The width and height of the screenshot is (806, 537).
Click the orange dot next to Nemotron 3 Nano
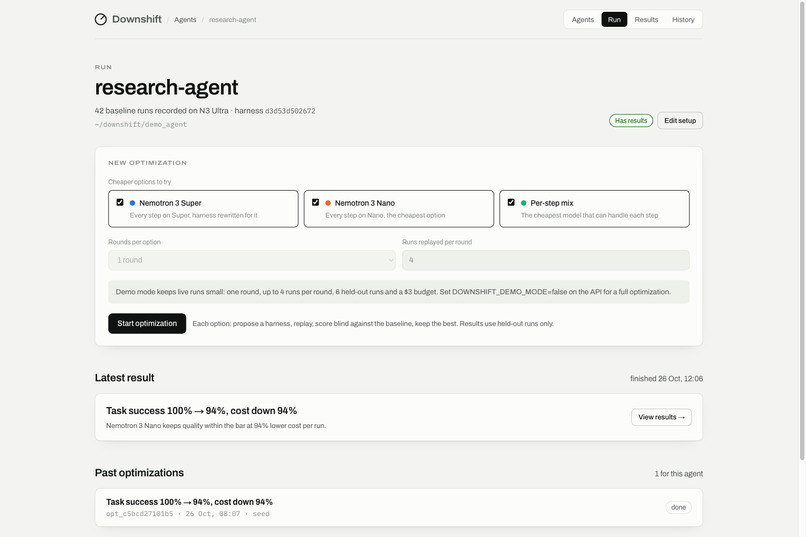pos(328,203)
